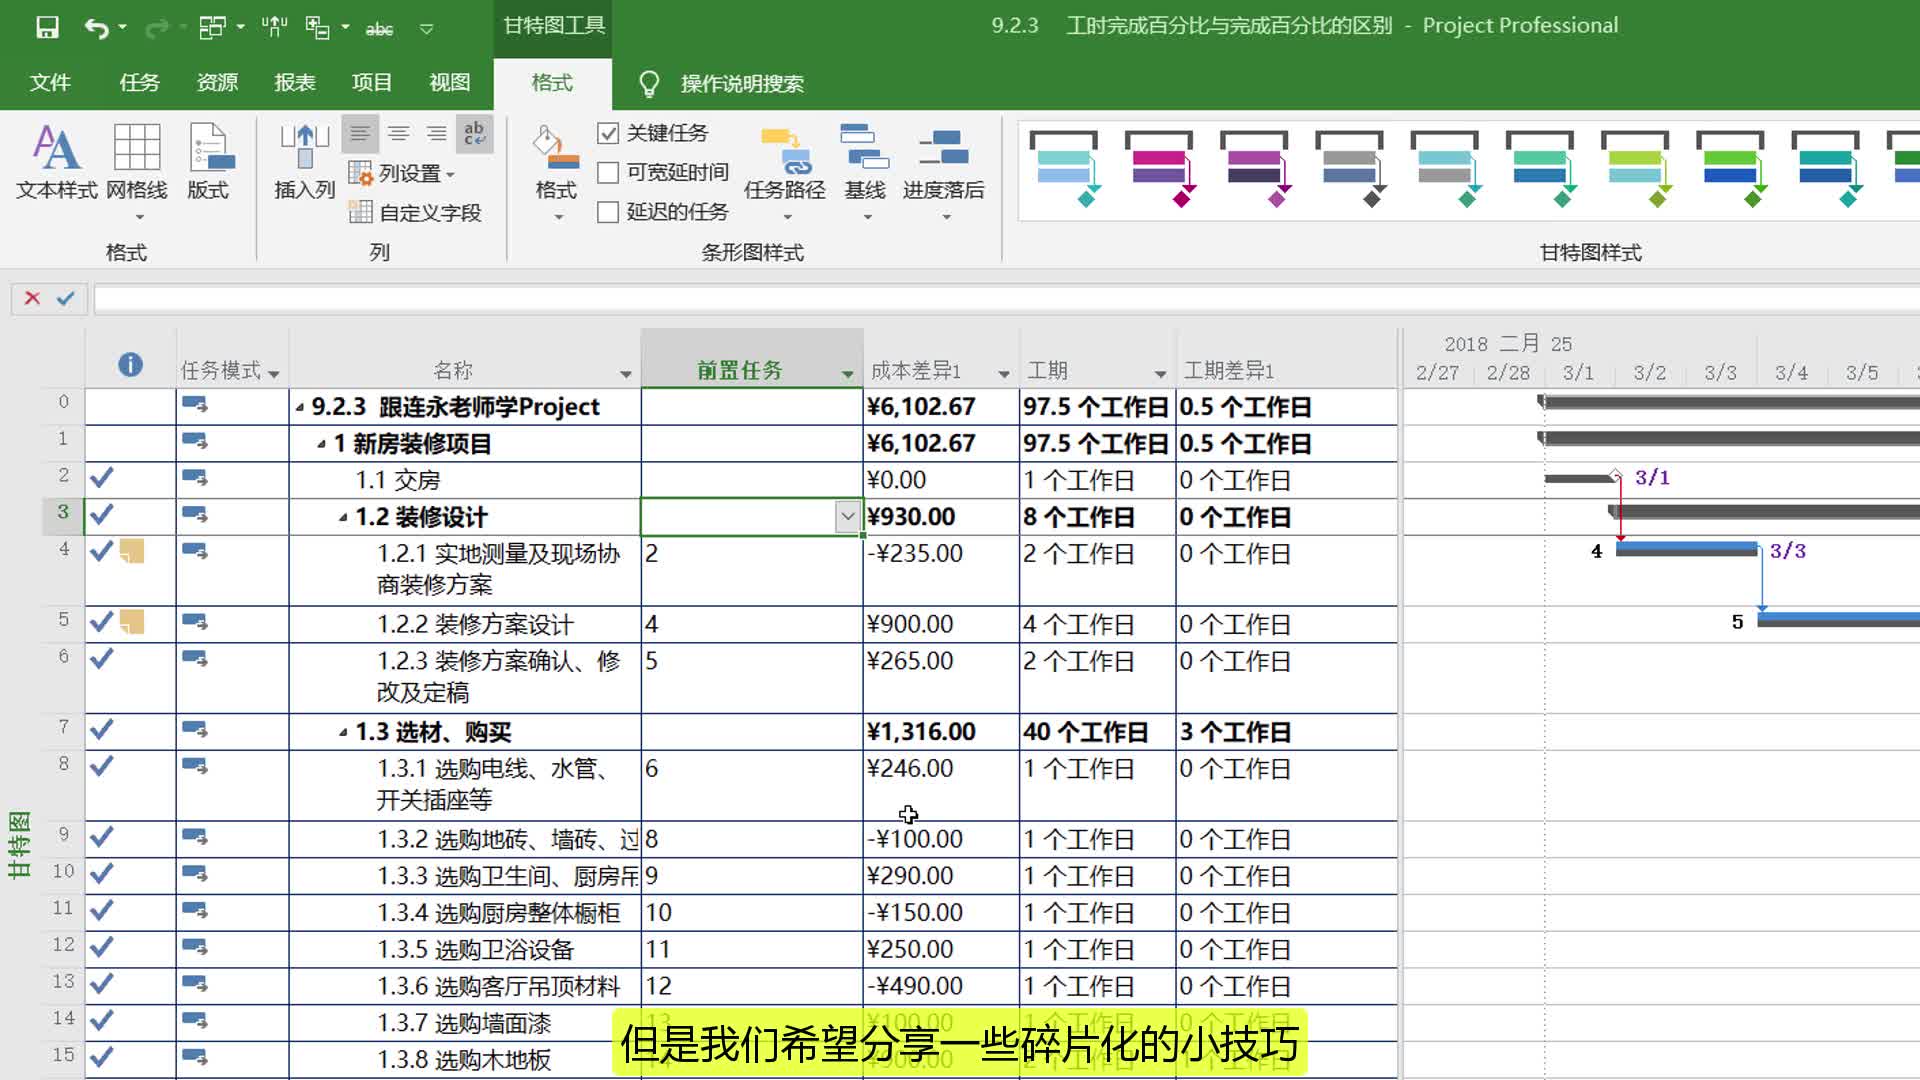Click the 网格线 (Gridlines) icon

coord(137,160)
